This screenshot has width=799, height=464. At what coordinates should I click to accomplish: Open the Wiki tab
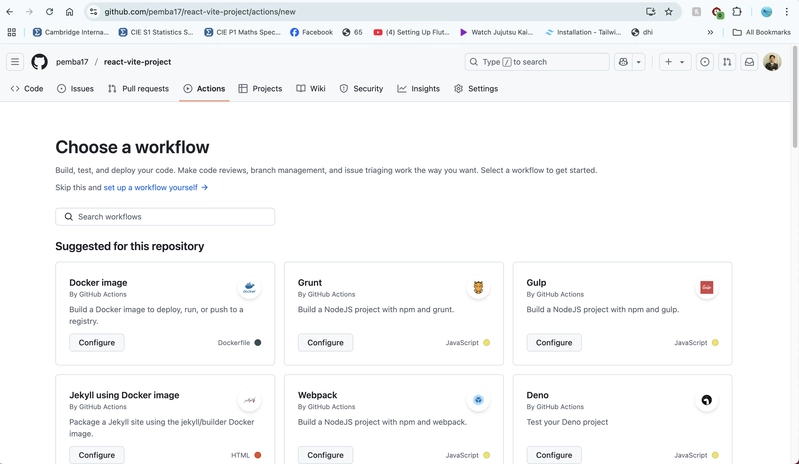[x=311, y=89]
